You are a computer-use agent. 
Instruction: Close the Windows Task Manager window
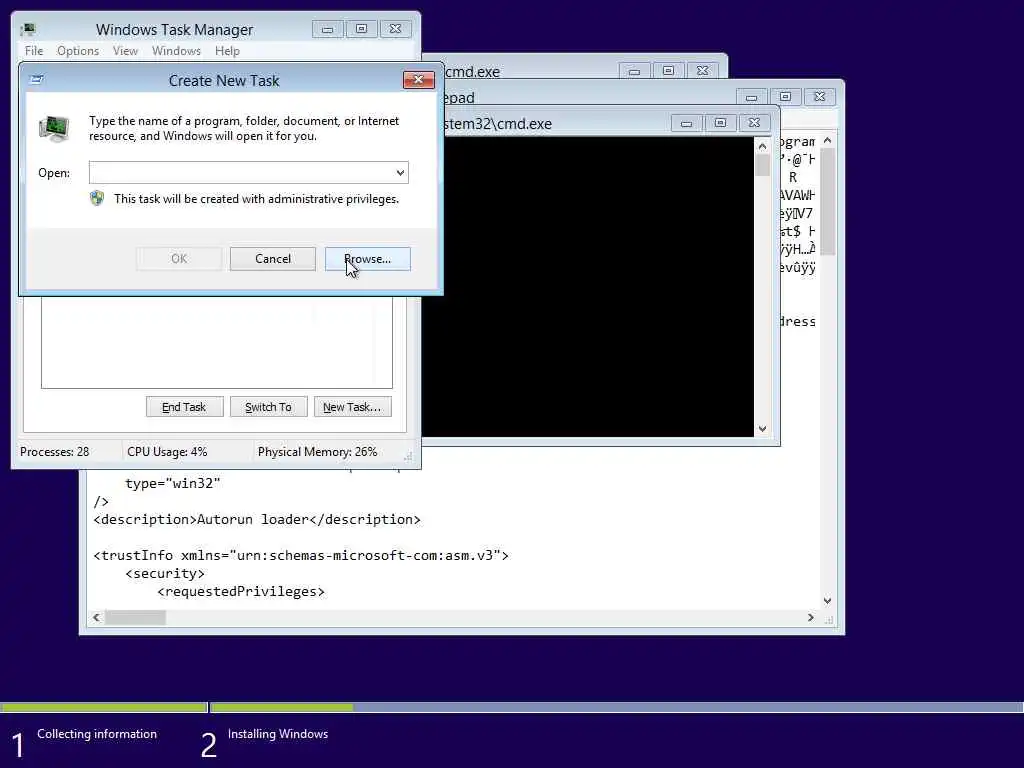tap(395, 29)
